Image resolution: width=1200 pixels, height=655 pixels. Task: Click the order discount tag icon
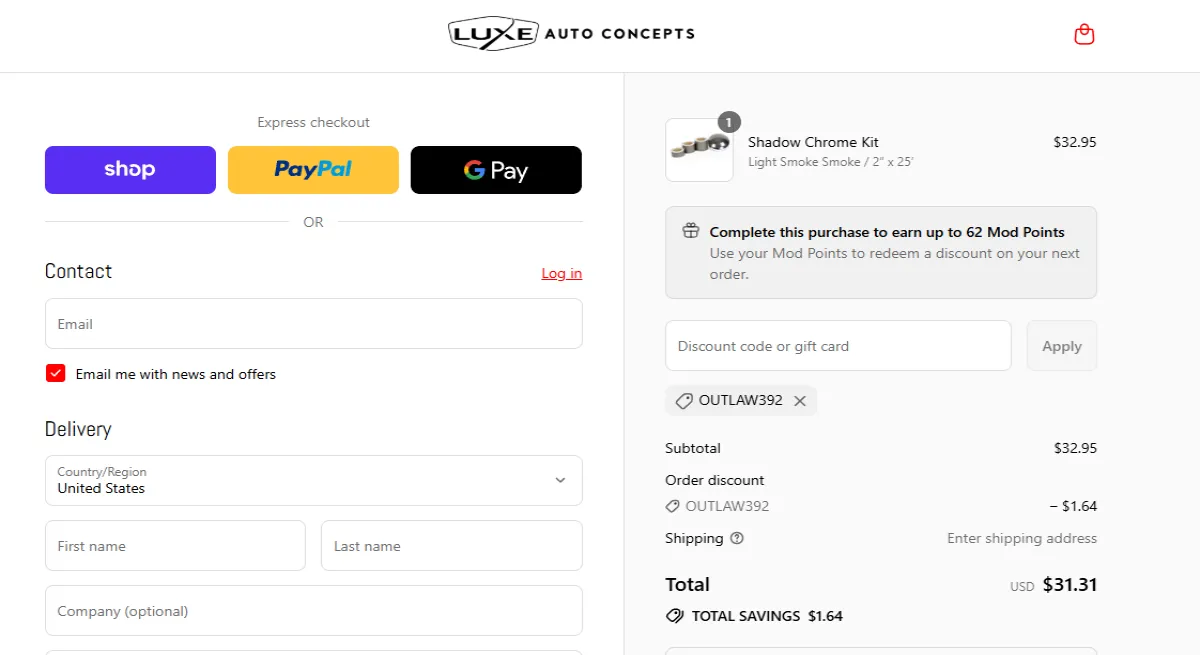coord(672,506)
